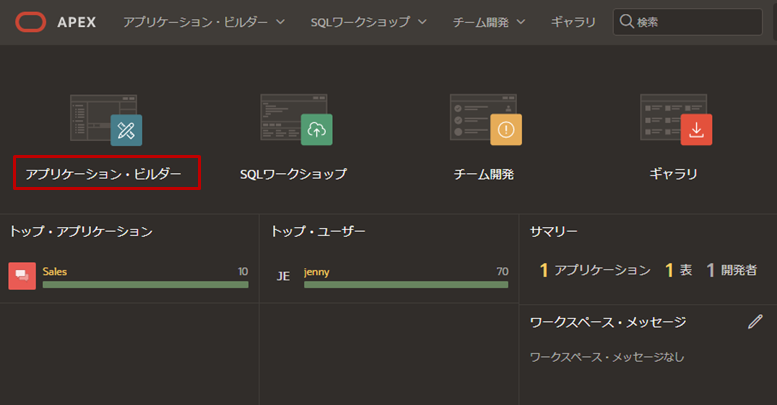Click the チーム開発 label under the tile
This screenshot has width=777, height=405.
click(x=484, y=174)
